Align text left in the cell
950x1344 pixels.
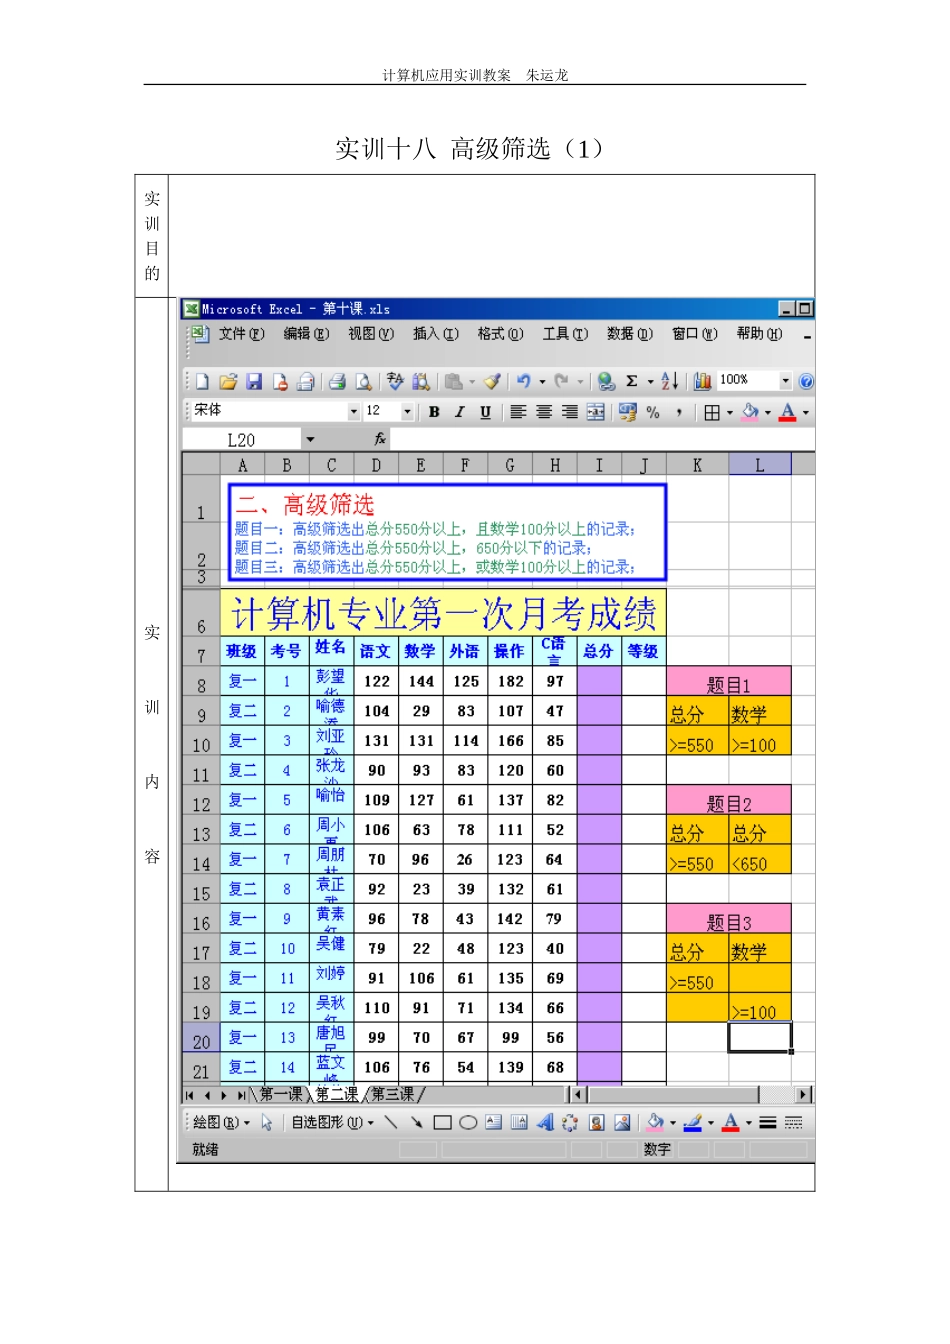coord(518,412)
